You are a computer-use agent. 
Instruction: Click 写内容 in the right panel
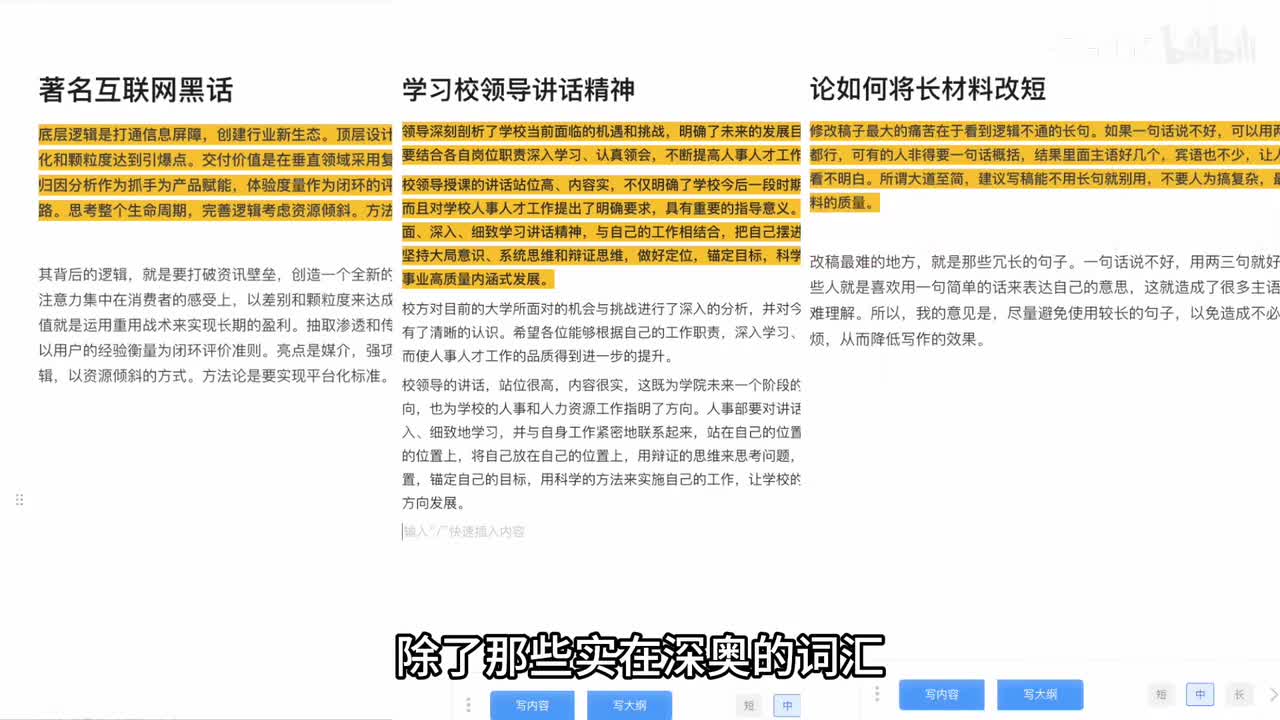click(x=941, y=694)
